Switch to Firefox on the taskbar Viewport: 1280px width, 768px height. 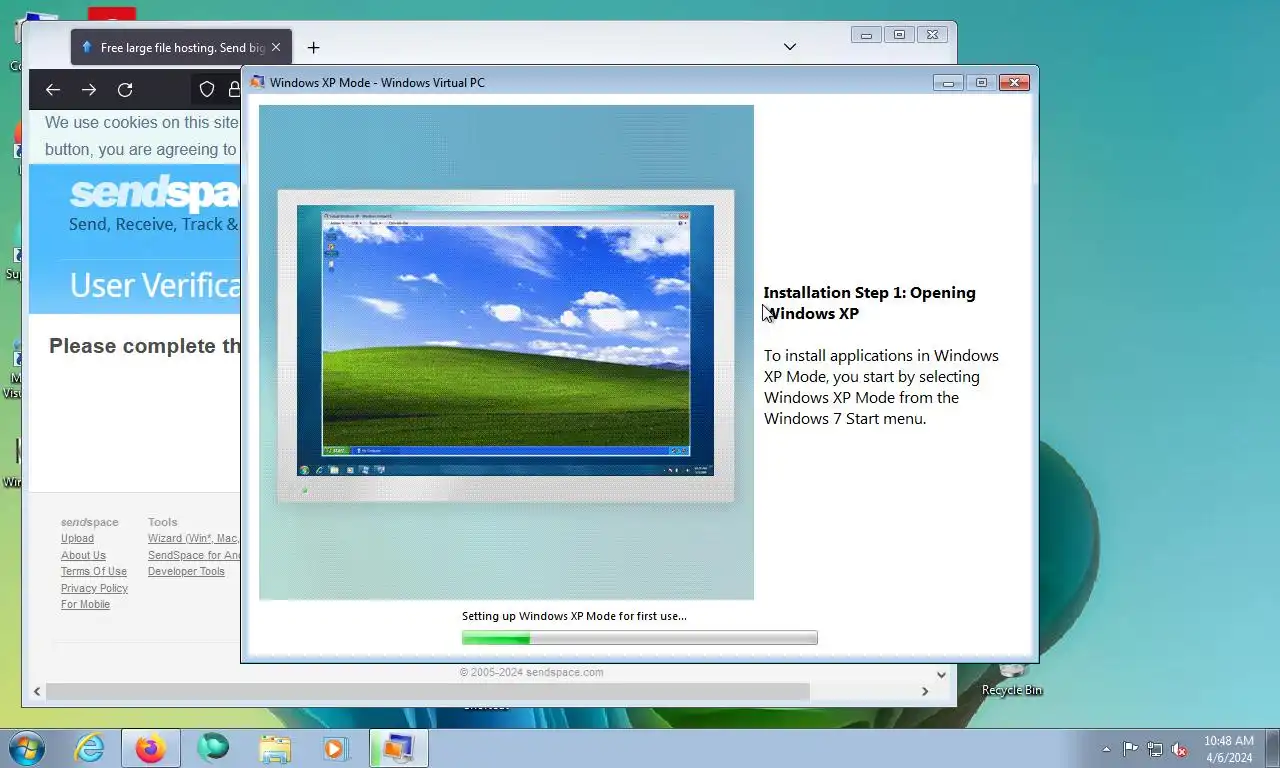(x=150, y=748)
